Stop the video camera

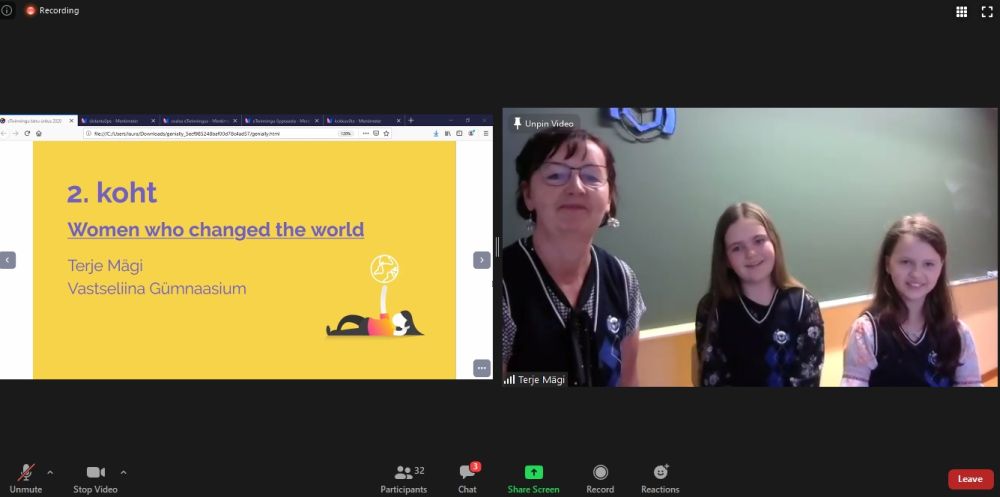click(x=95, y=474)
